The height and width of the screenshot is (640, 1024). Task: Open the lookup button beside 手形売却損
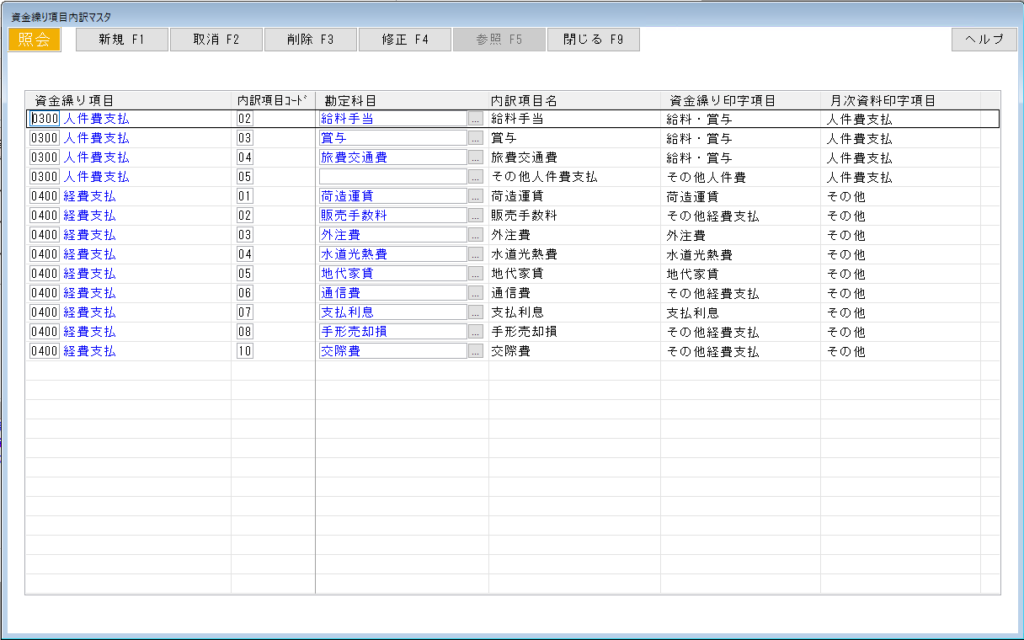tap(475, 332)
